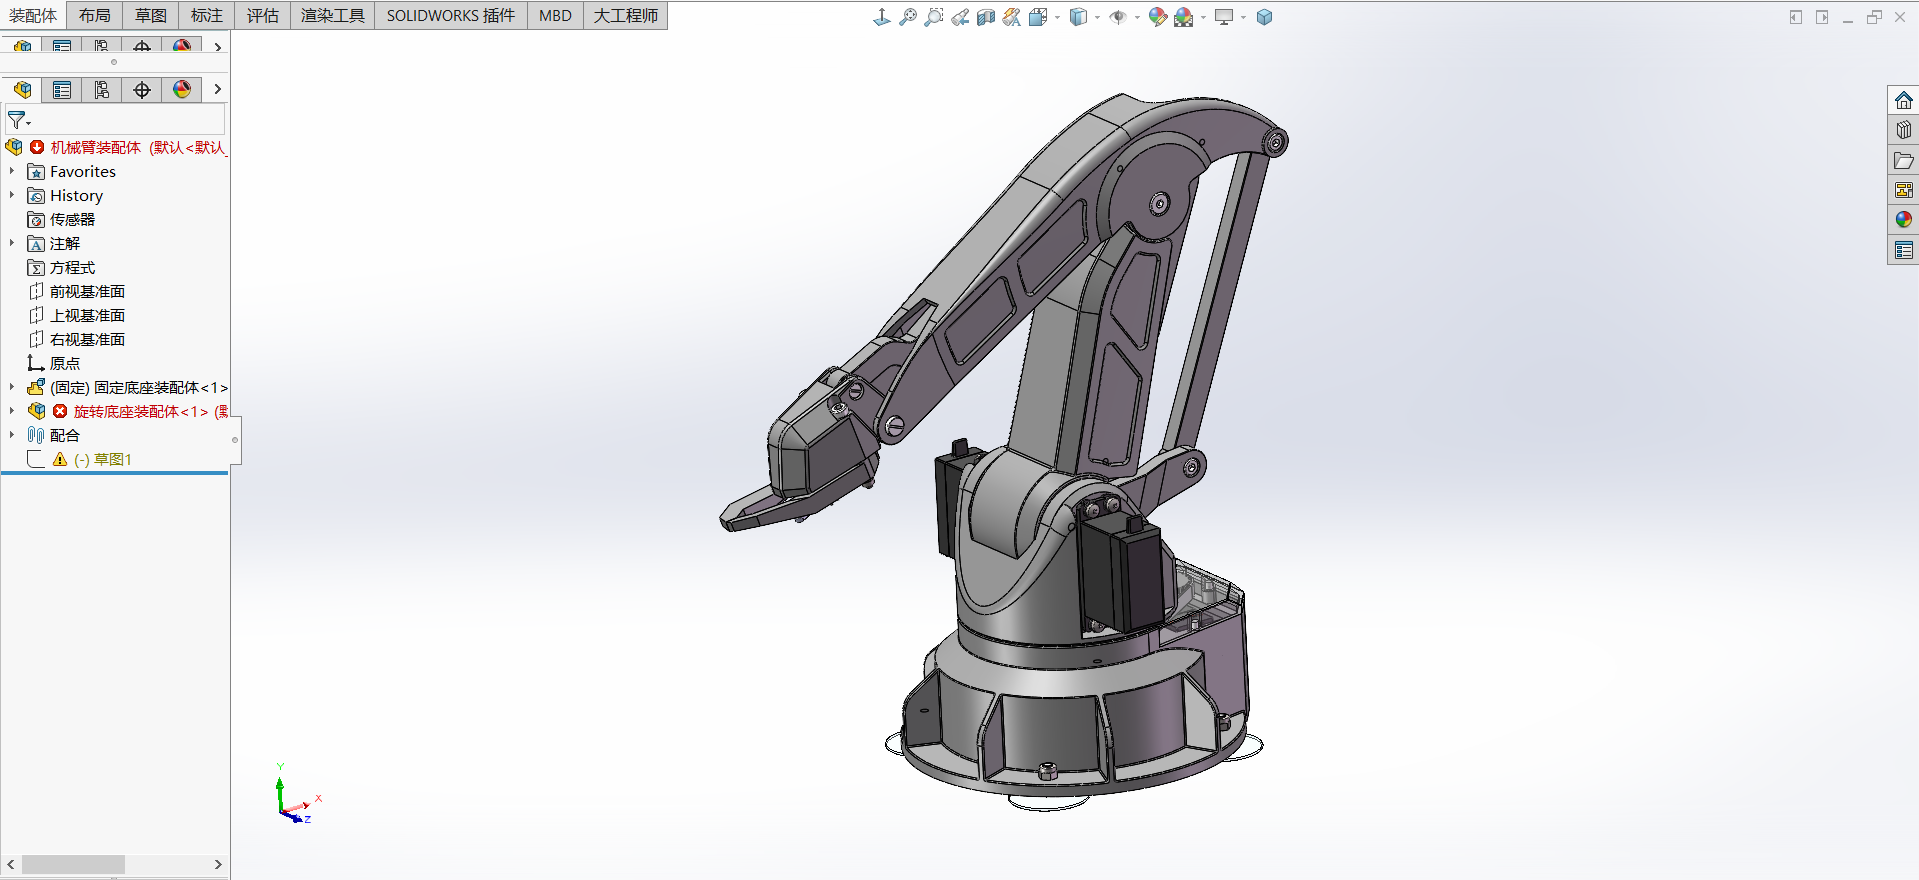Select the Zoom to Area tool
Screen dimensions: 1919x880
[x=934, y=17]
